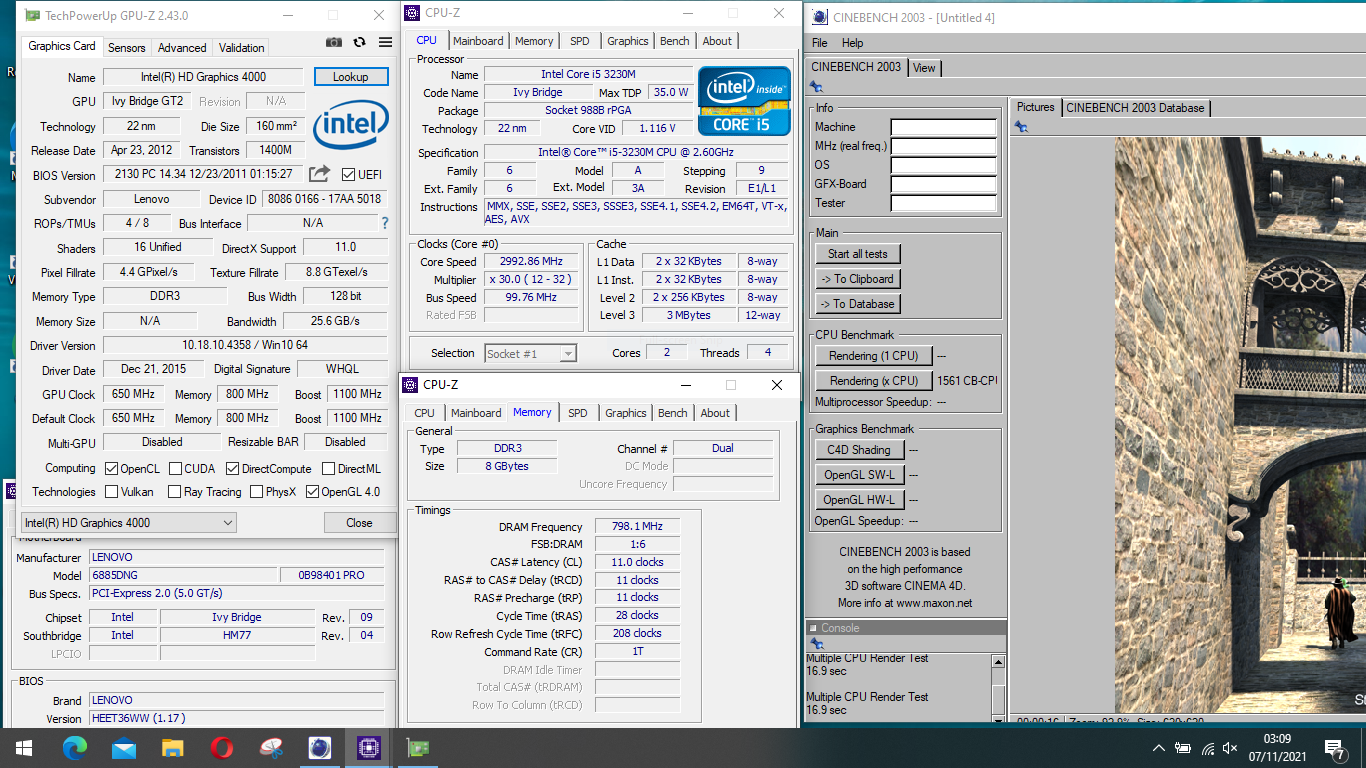This screenshot has width=1366, height=768.
Task: Click the pin icon under CINEBENCH 2003 tab
Action: click(816, 87)
